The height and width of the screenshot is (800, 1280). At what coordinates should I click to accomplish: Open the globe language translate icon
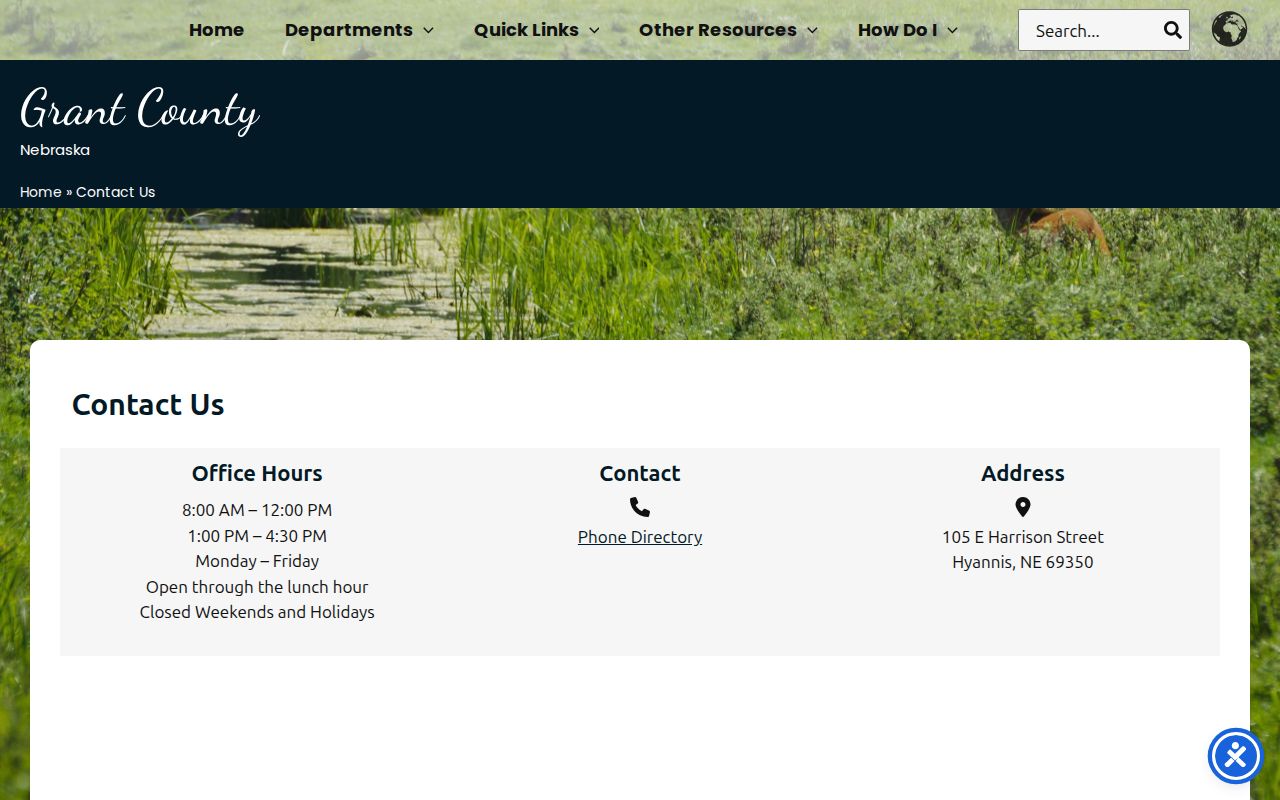pyautogui.click(x=1229, y=29)
